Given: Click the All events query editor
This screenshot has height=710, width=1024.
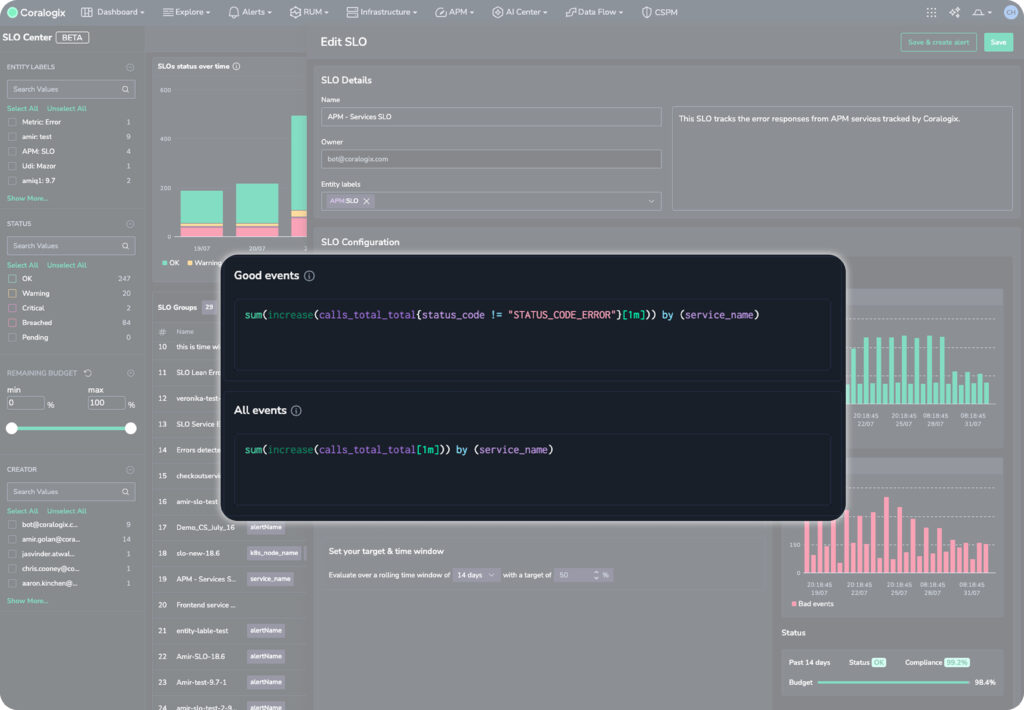Looking at the screenshot, I should tap(532, 470).
